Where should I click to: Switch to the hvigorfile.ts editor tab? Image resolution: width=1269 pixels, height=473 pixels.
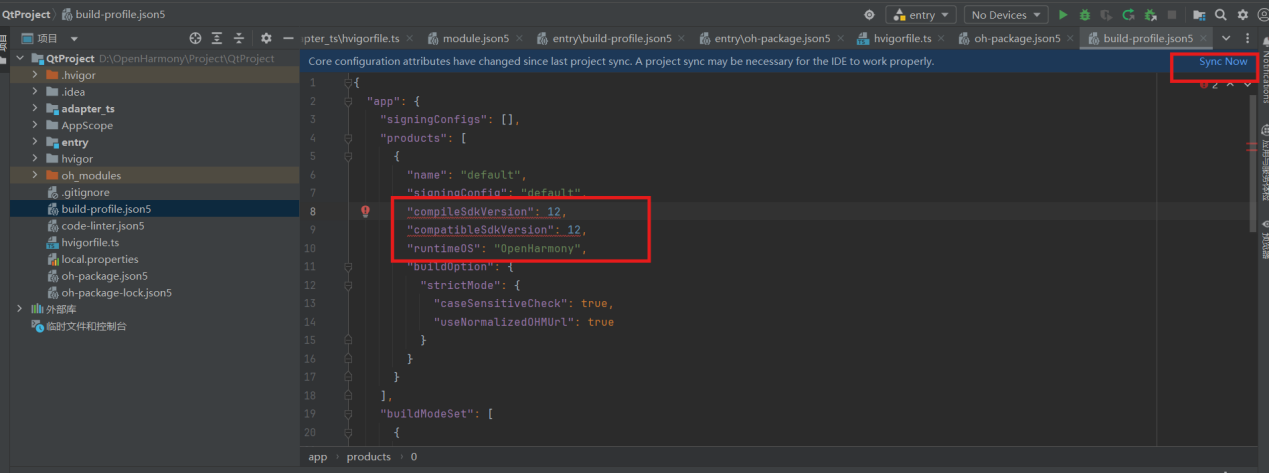point(902,39)
